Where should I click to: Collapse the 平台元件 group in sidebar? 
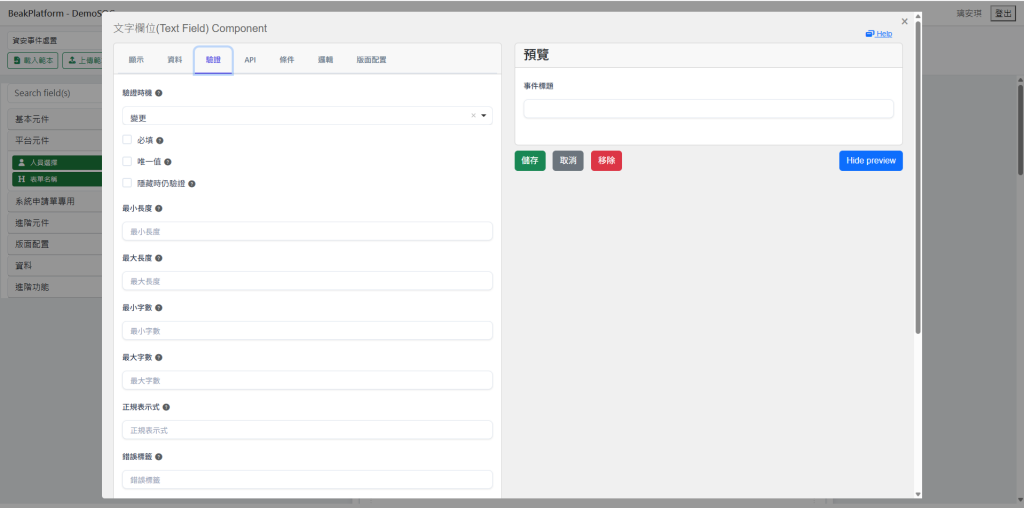56,140
